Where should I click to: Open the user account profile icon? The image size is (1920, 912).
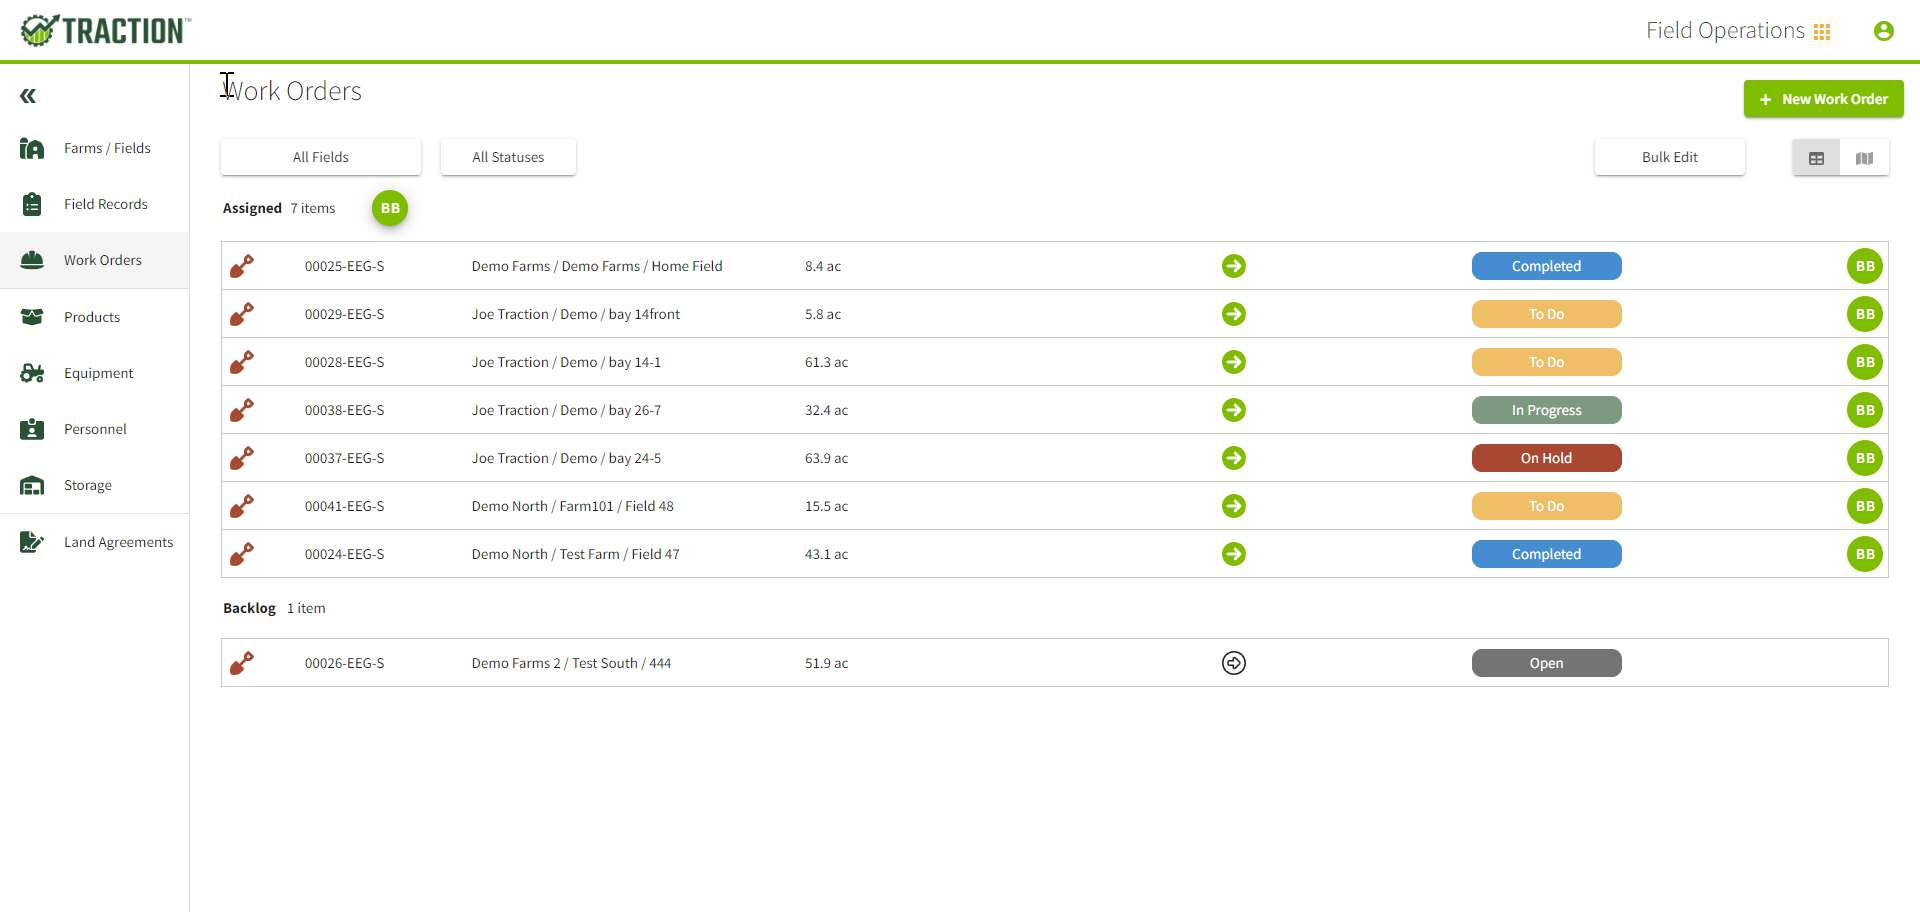tap(1883, 31)
